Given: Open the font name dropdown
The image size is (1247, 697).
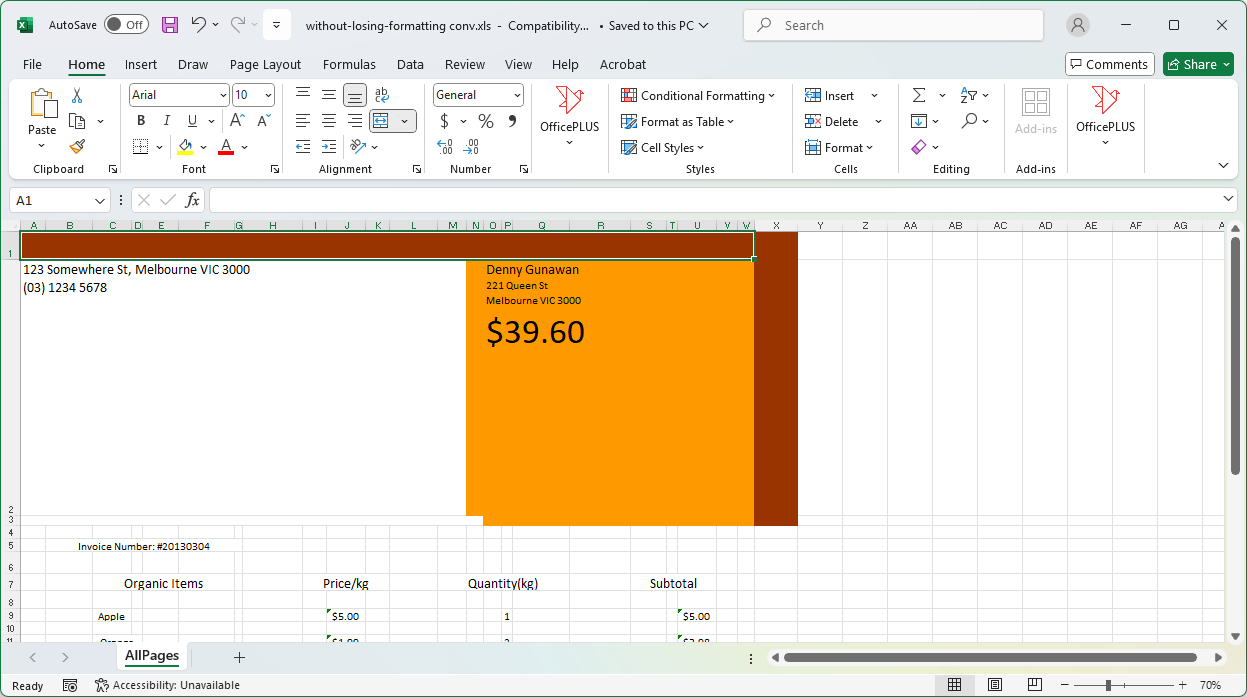Looking at the screenshot, I should (223, 95).
